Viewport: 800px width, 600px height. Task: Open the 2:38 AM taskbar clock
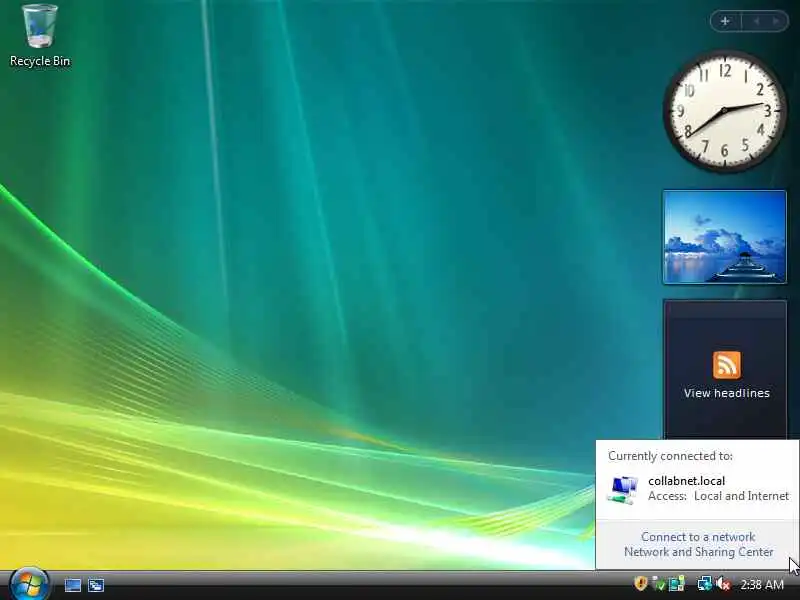[x=762, y=584]
